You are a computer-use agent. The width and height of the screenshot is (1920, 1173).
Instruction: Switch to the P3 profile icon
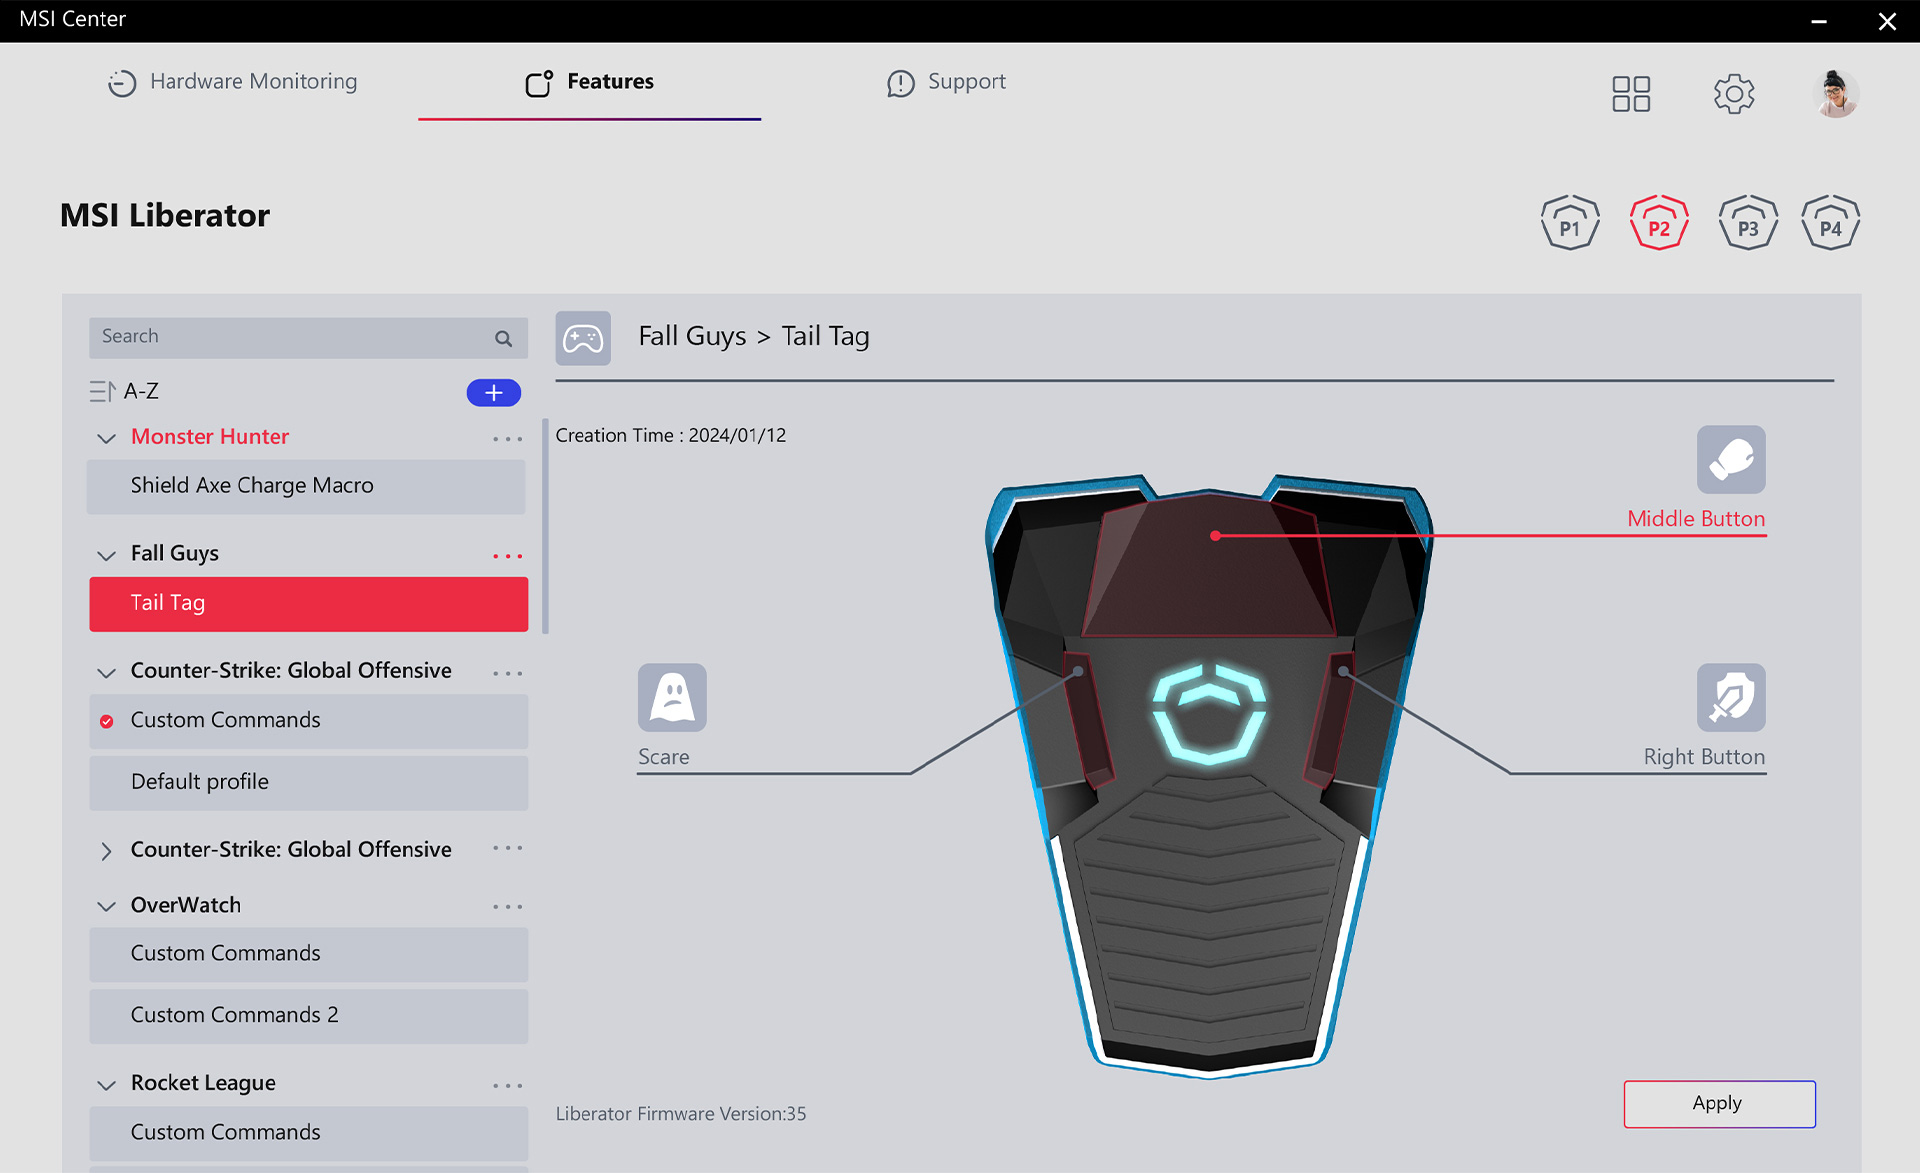pos(1747,222)
